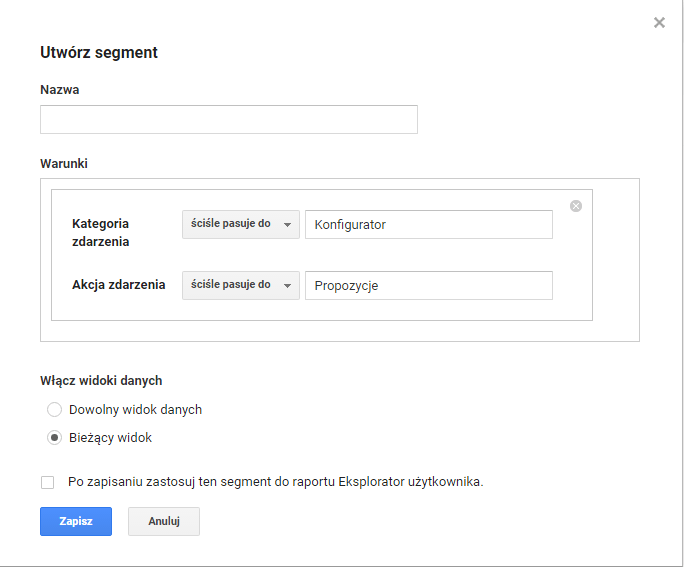Screen dimensions: 684x567
Task: Click the Bieżący widok label text
Action: click(x=110, y=438)
